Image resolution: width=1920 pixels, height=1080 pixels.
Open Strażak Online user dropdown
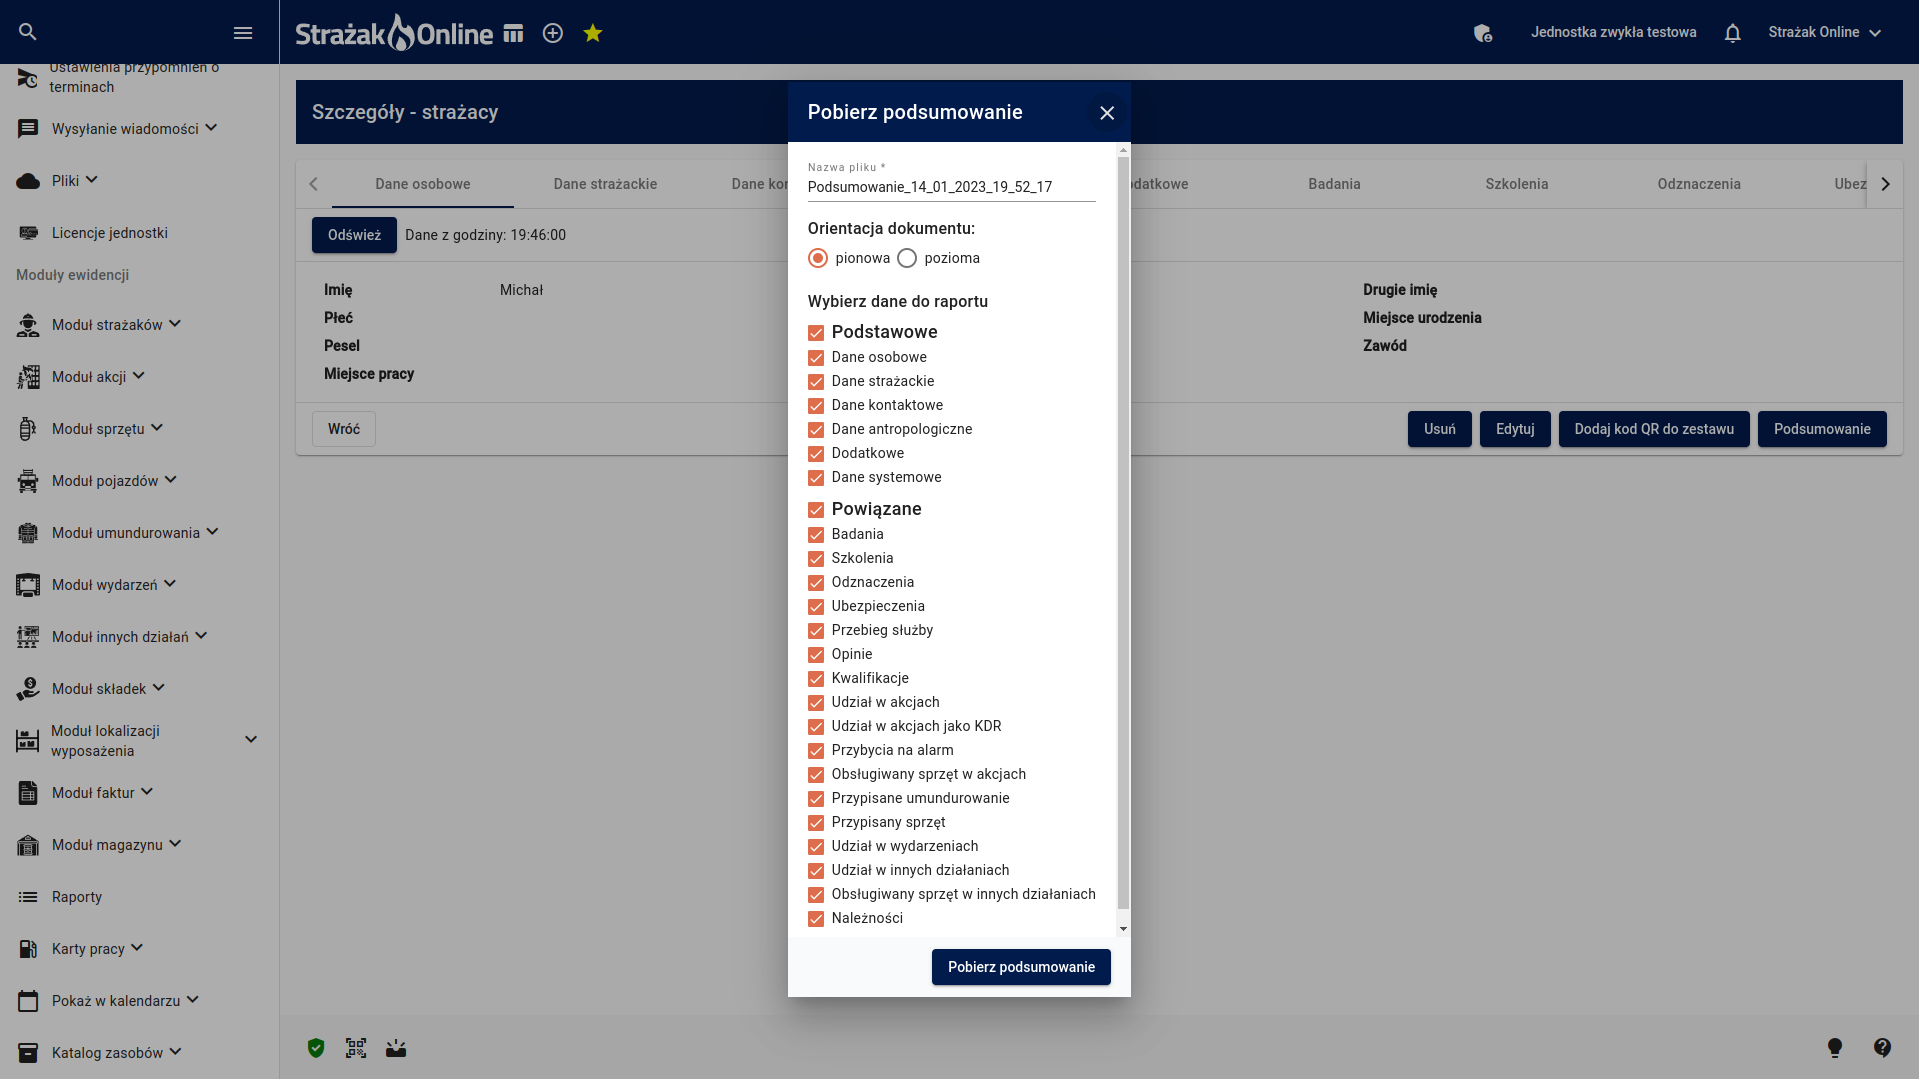coord(1825,32)
